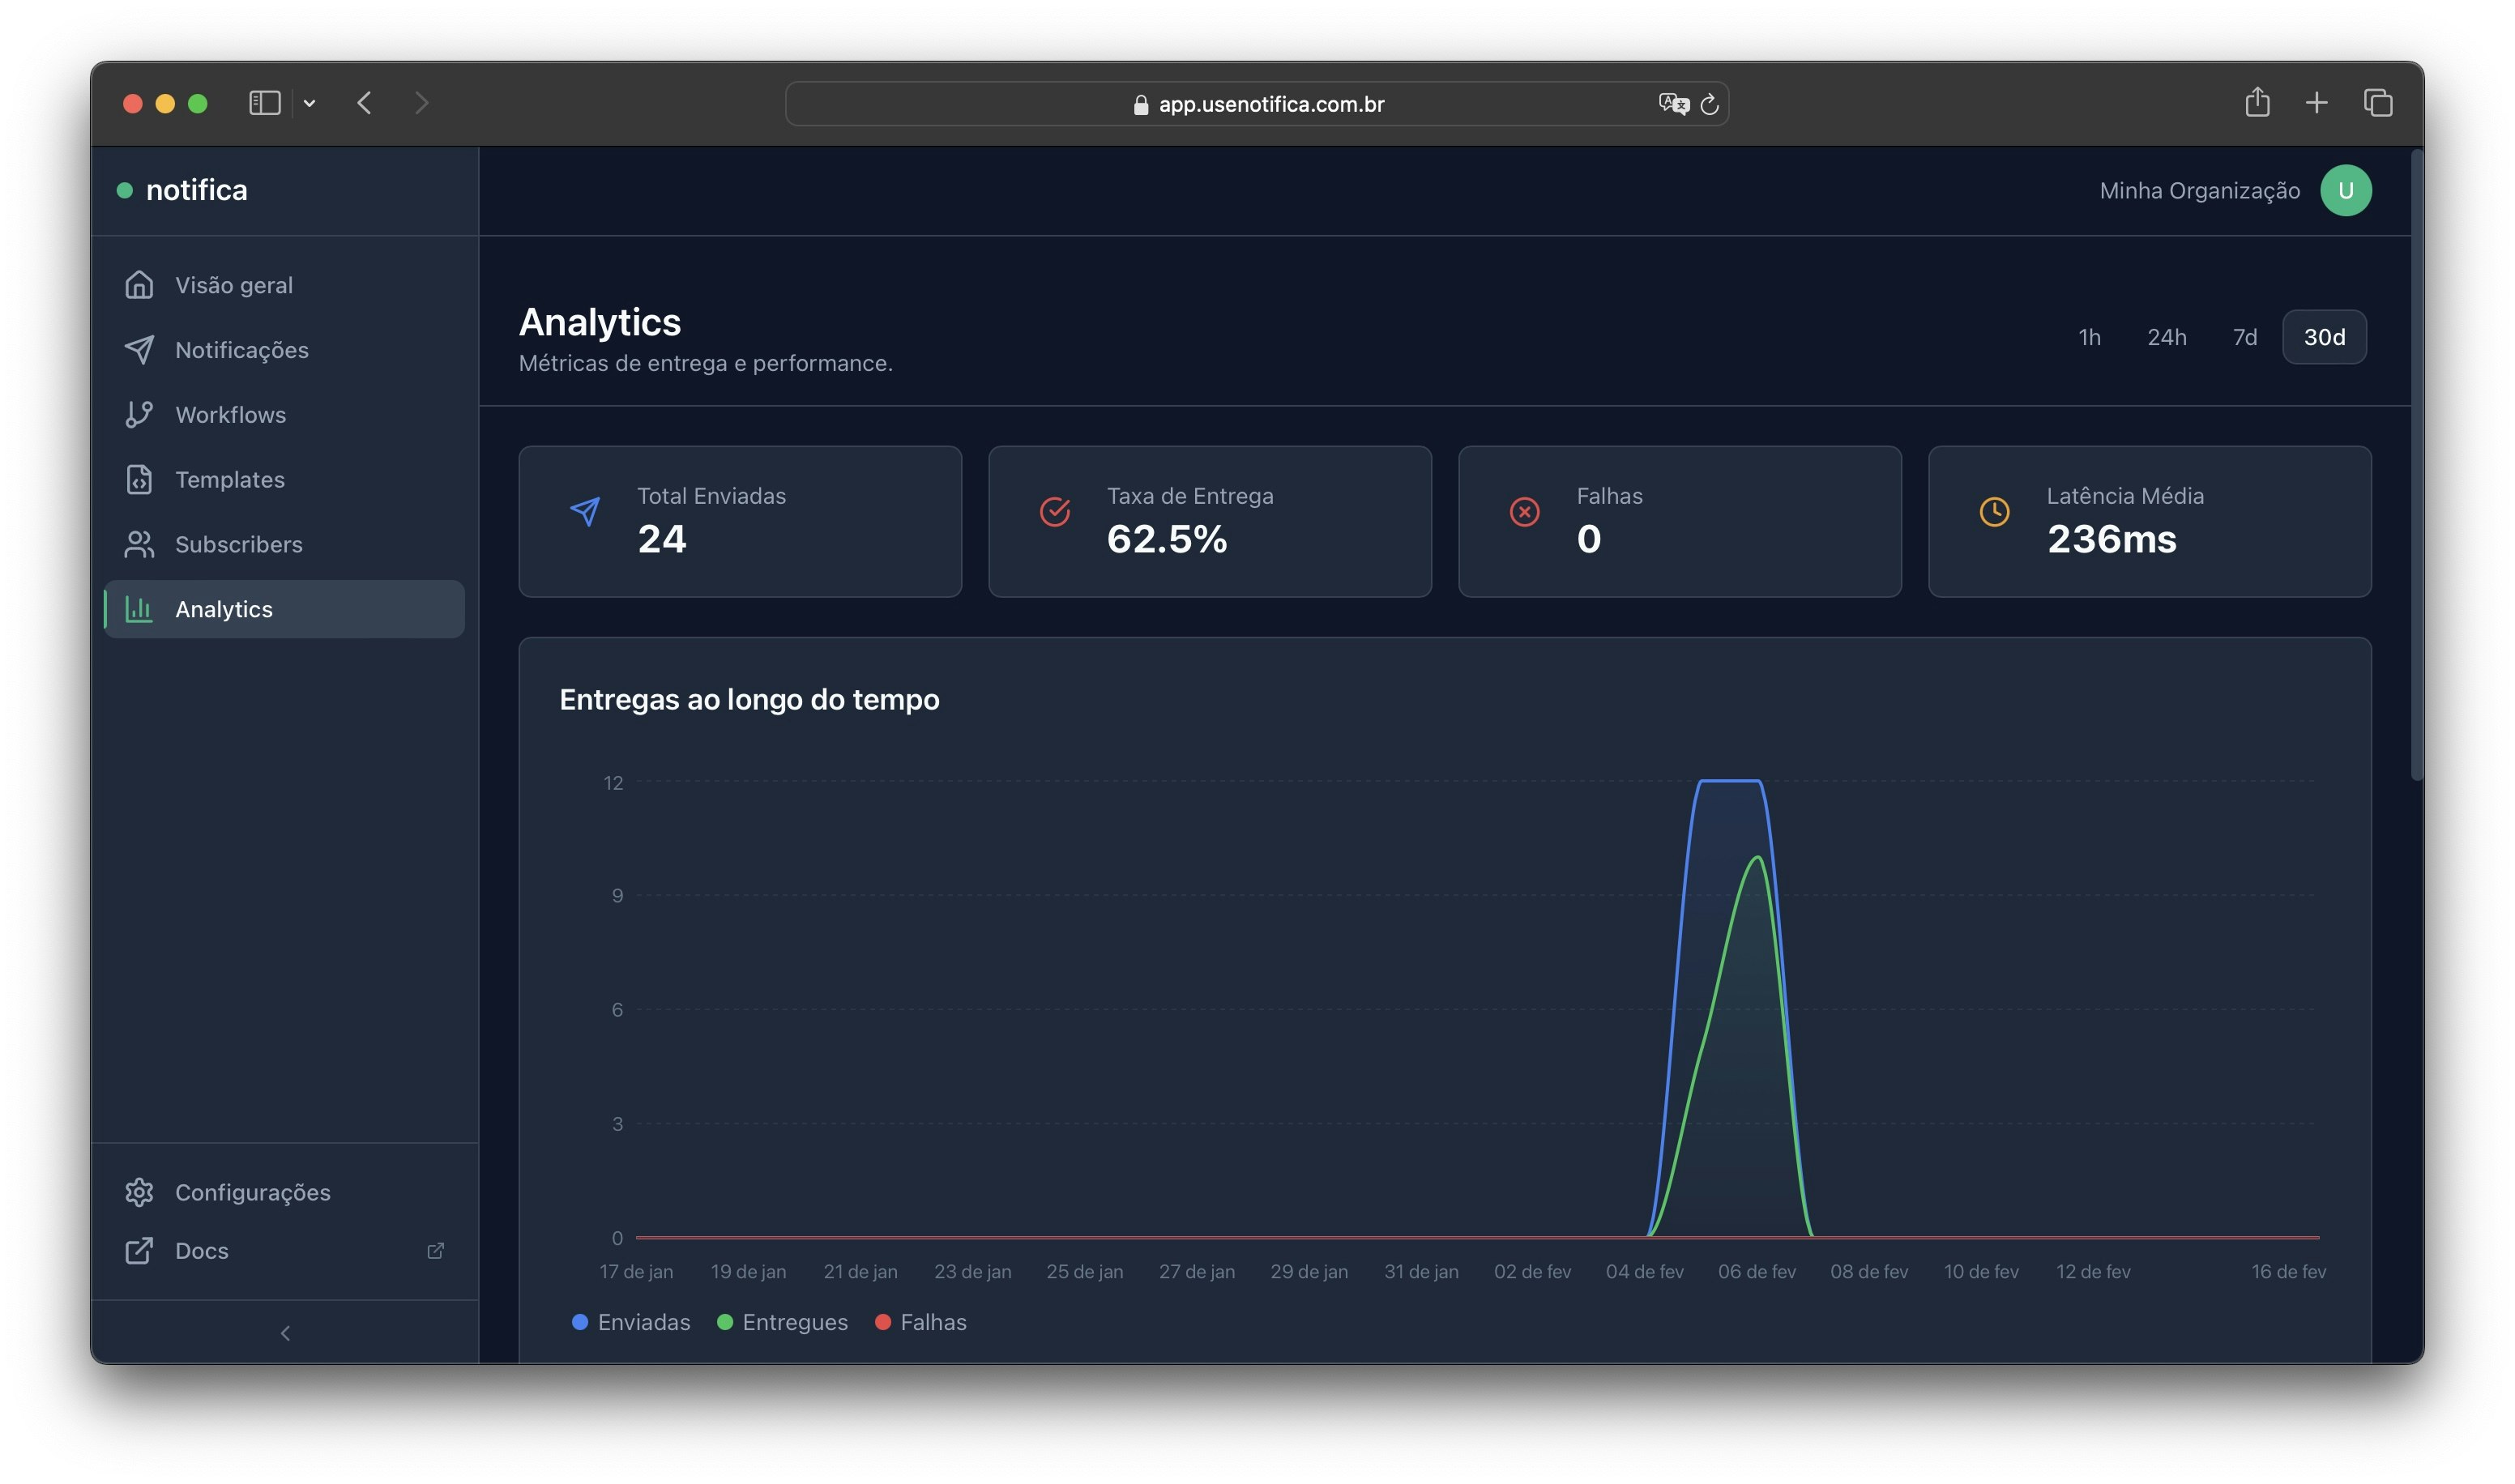Open the Templates file icon
The width and height of the screenshot is (2515, 1484).
(x=139, y=480)
